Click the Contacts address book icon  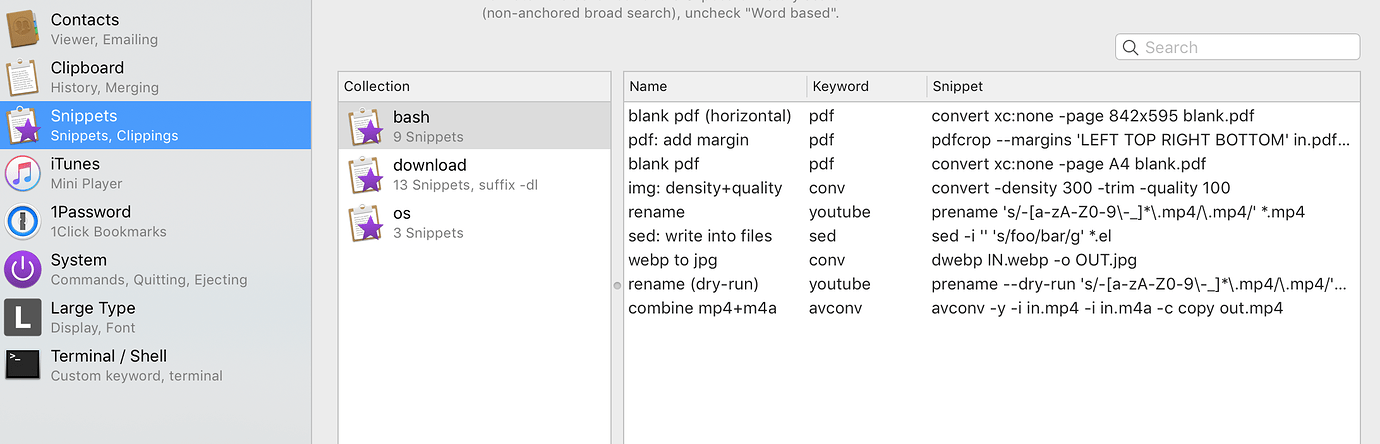pyautogui.click(x=23, y=29)
